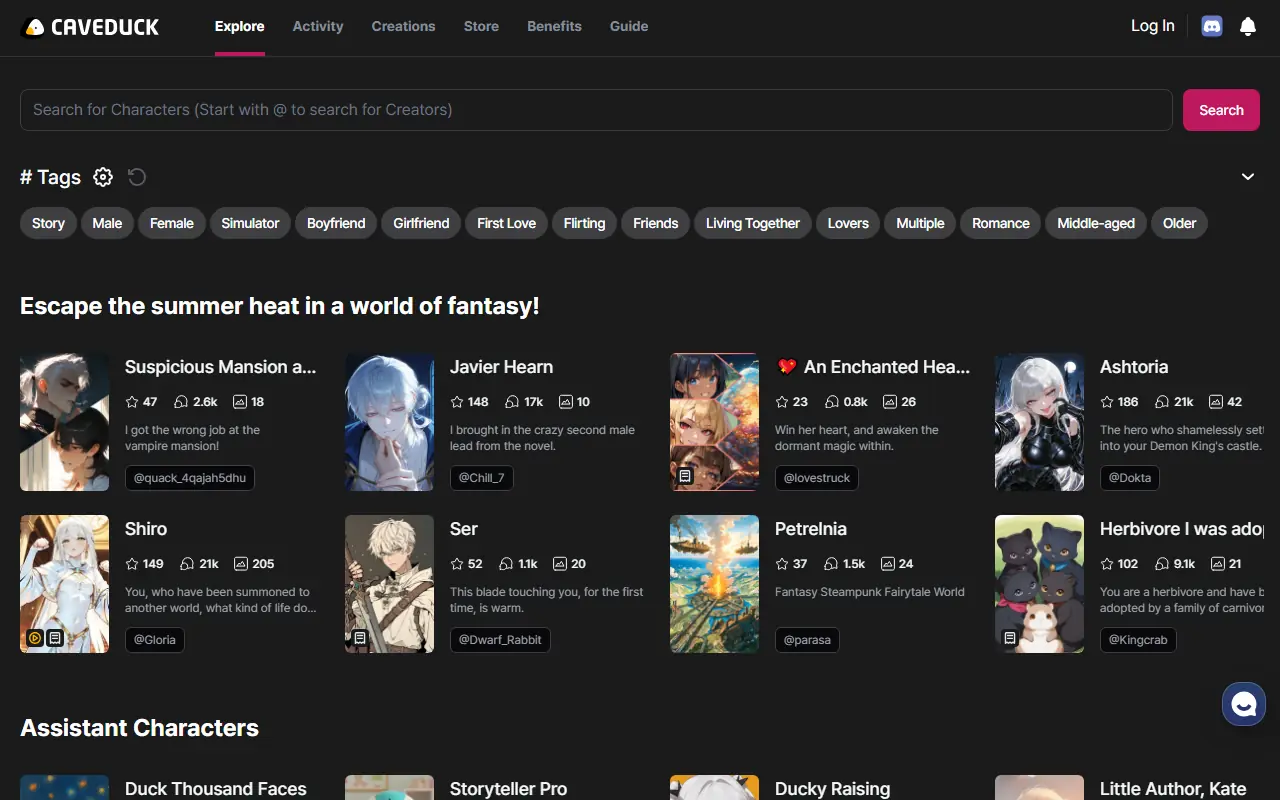Reset tags with the refresh icon
The image size is (1280, 800).
point(137,177)
